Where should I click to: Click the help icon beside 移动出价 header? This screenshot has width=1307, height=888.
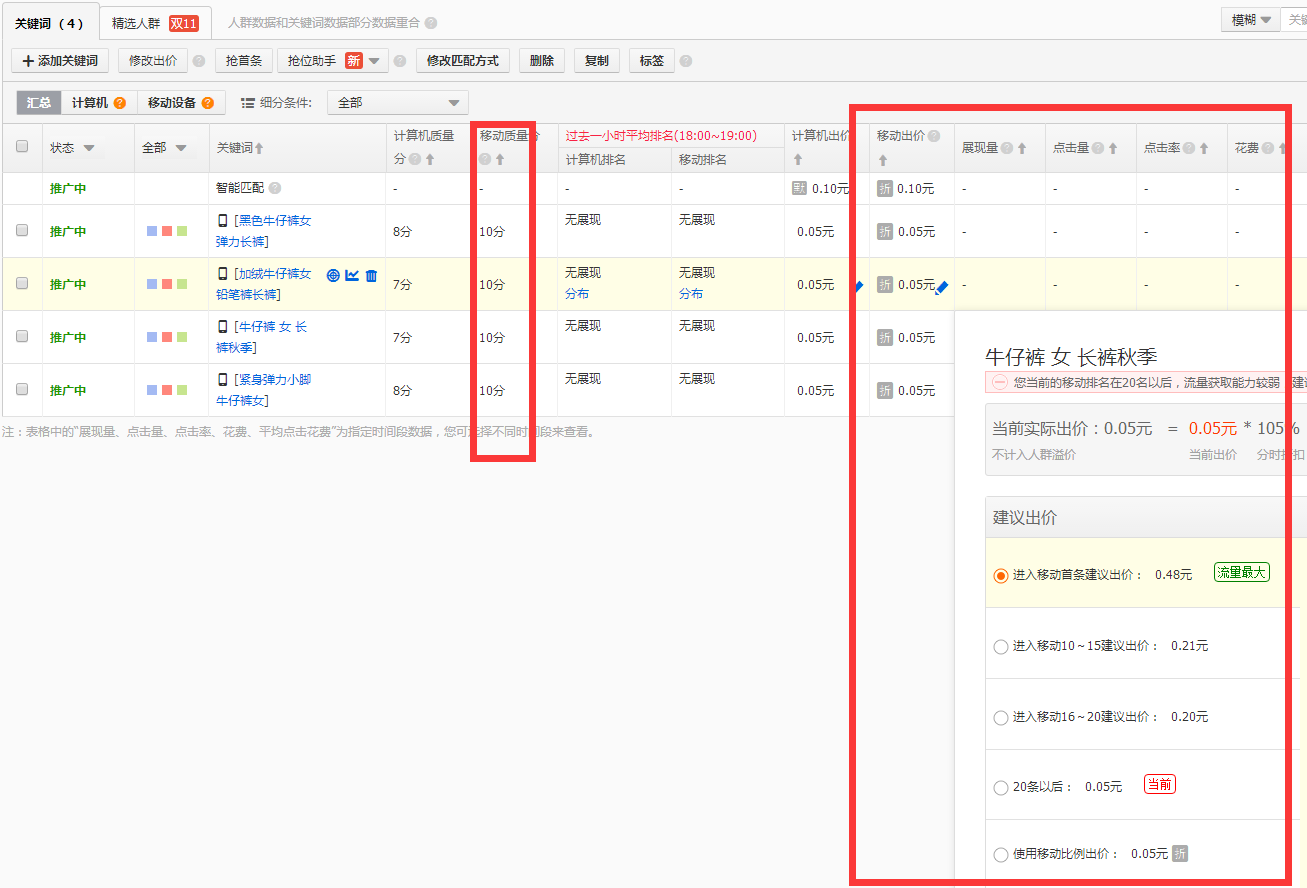[x=934, y=136]
